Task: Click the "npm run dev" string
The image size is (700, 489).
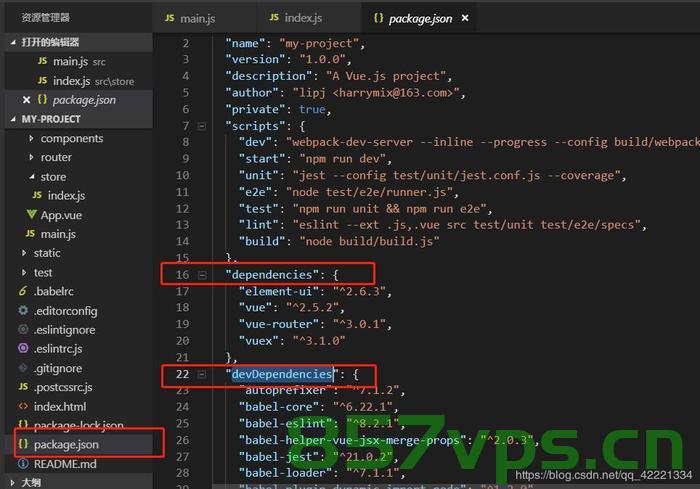Action: click(342, 159)
